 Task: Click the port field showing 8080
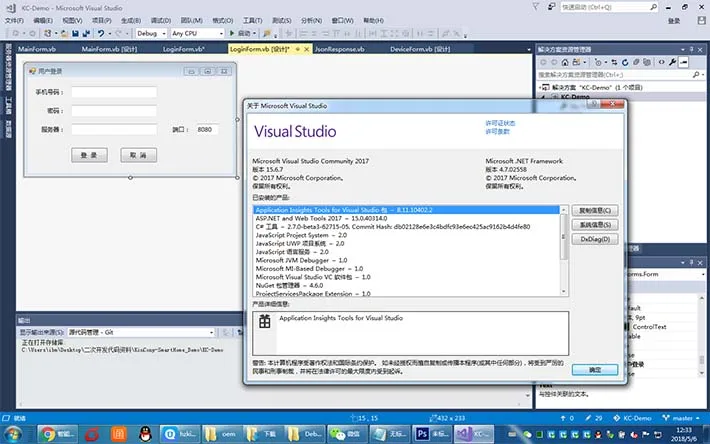(207, 129)
